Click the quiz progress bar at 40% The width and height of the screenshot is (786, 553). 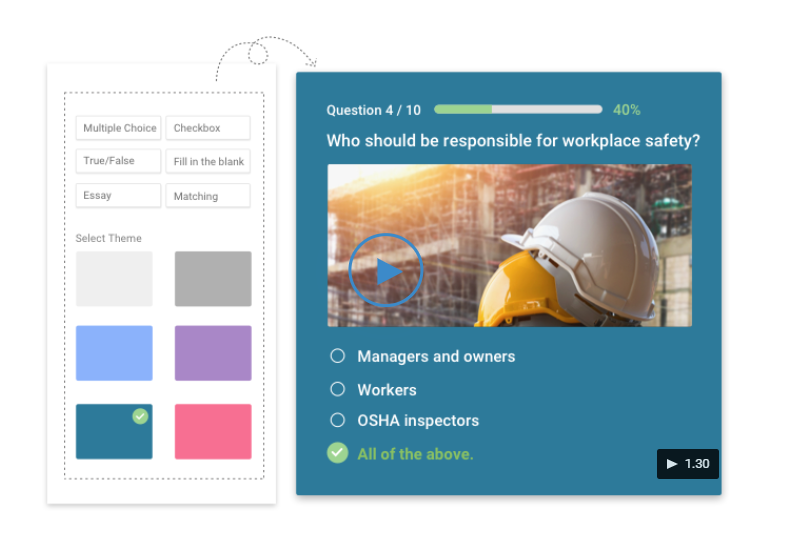pyautogui.click(x=518, y=109)
